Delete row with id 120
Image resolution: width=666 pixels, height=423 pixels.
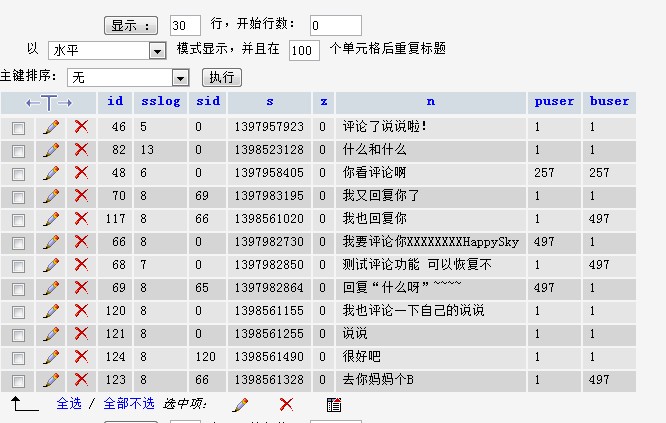pyautogui.click(x=81, y=310)
